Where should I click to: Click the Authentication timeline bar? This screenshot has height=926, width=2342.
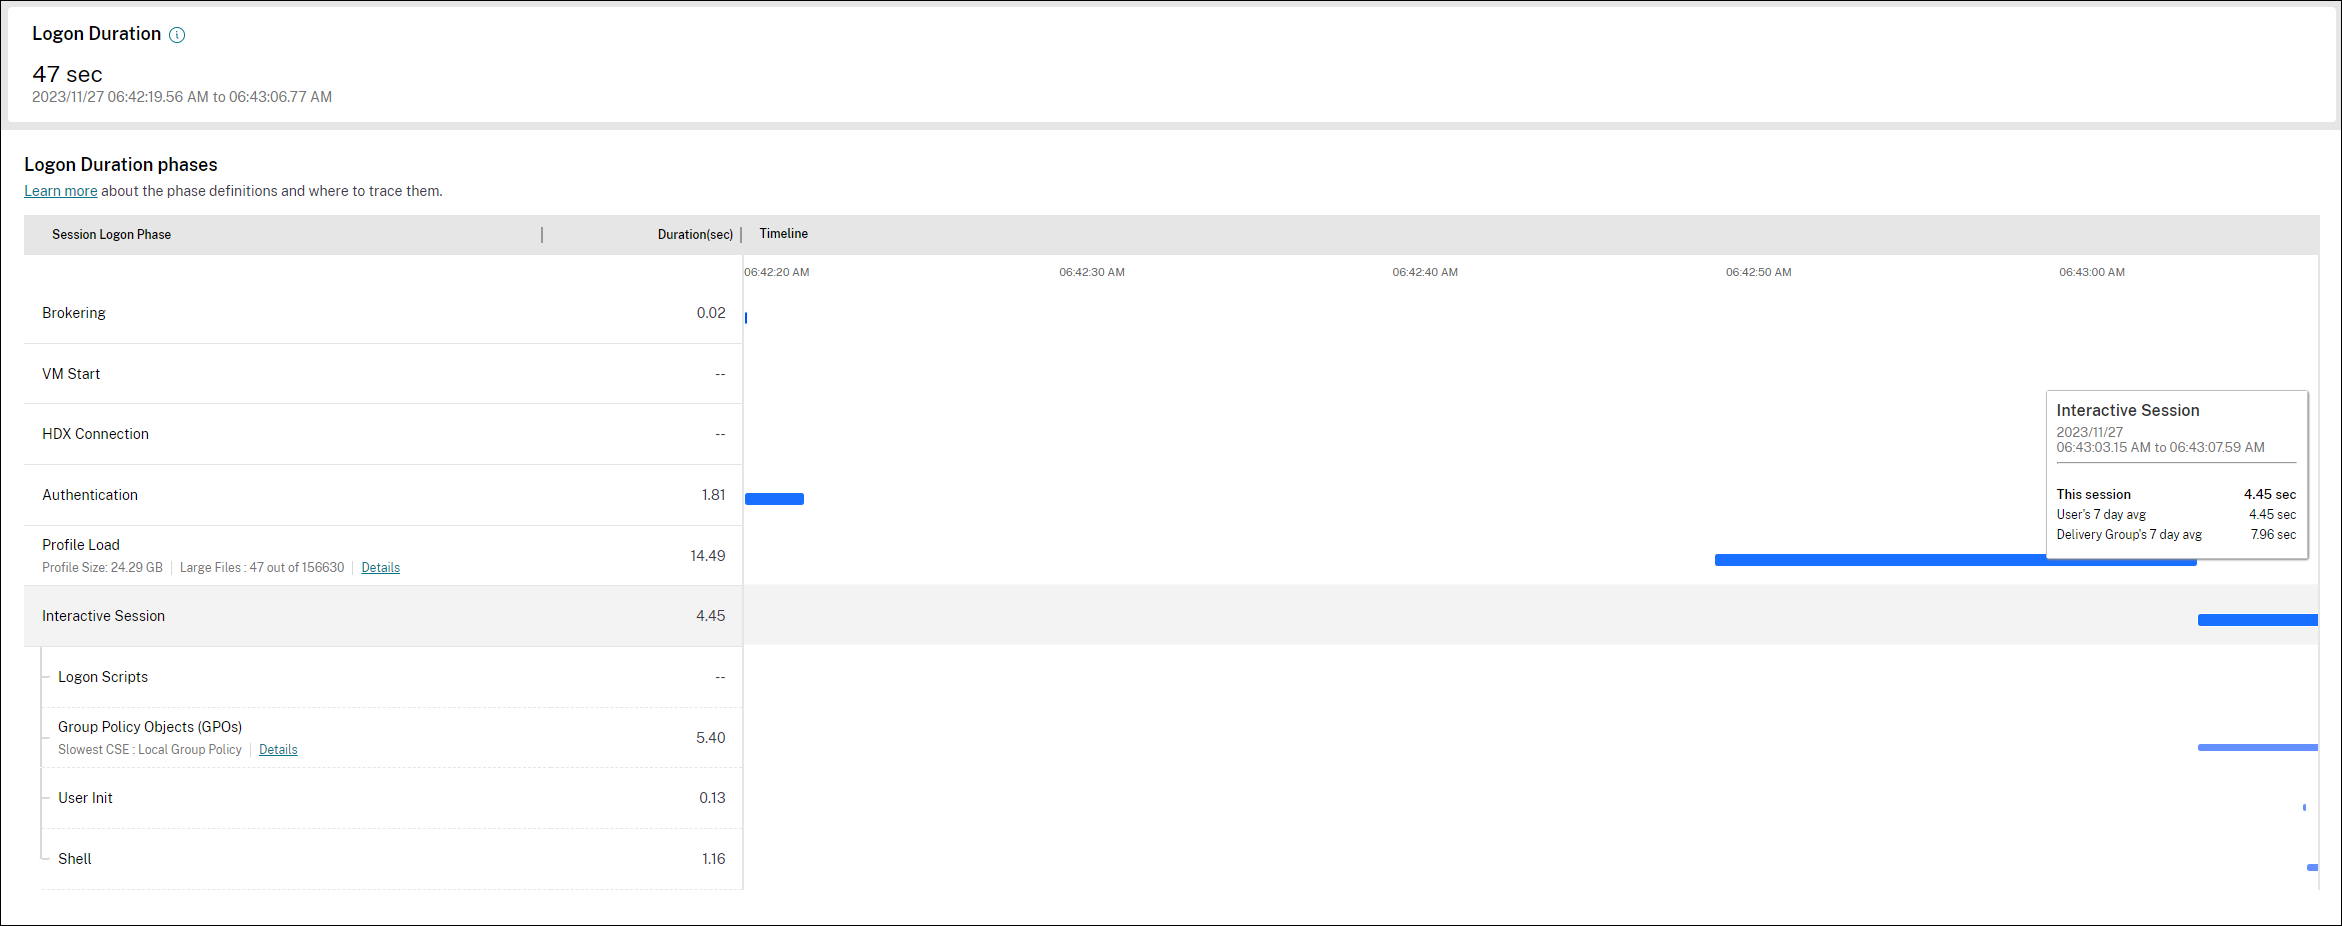[x=774, y=499]
